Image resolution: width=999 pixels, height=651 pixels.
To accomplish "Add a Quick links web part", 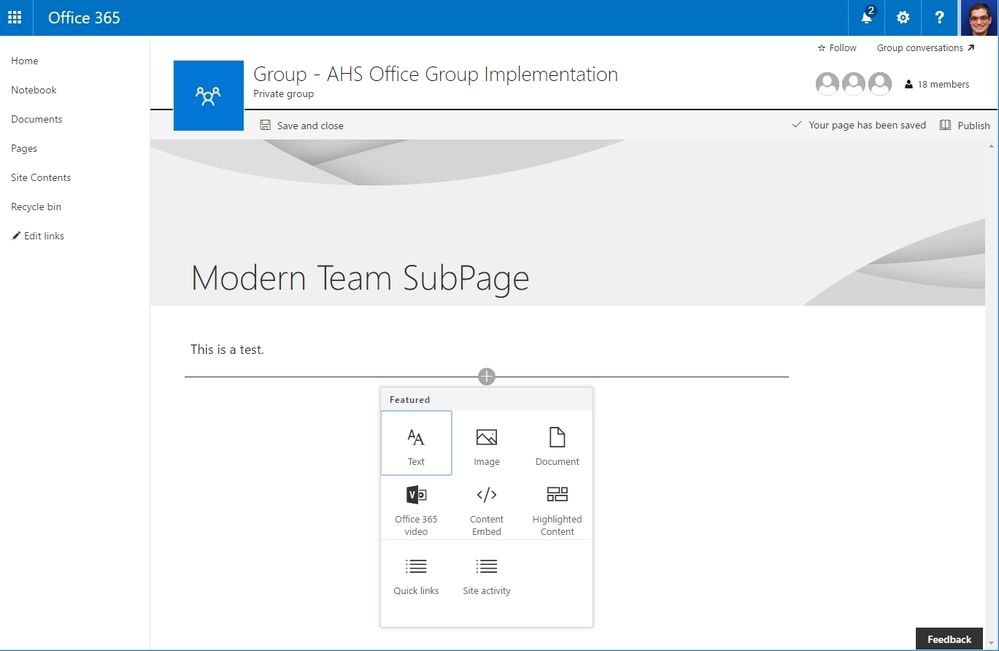I will [416, 576].
